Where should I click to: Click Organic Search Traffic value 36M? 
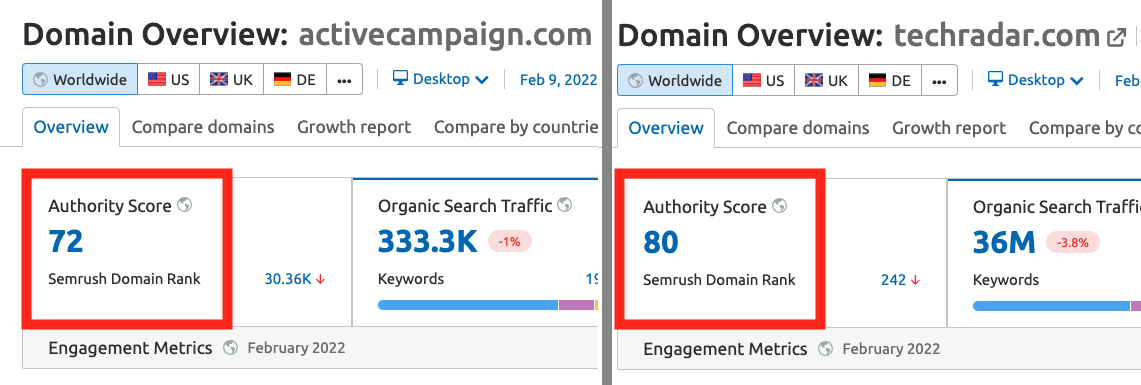(1004, 242)
